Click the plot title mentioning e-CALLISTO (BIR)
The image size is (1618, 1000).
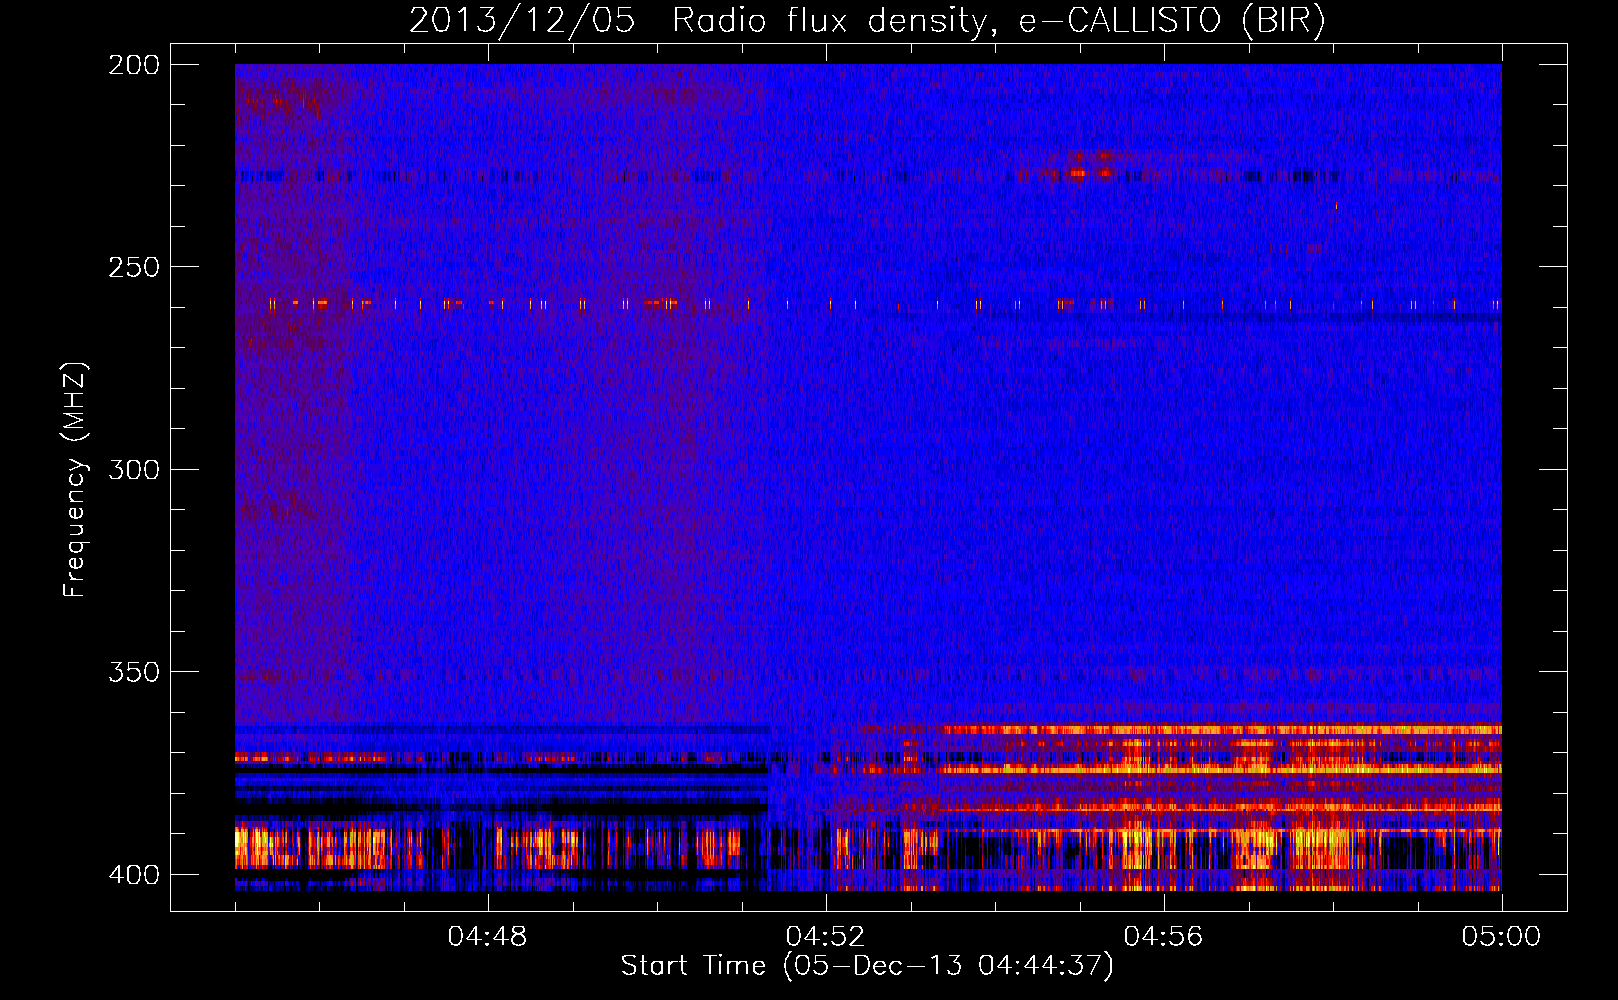[867, 21]
